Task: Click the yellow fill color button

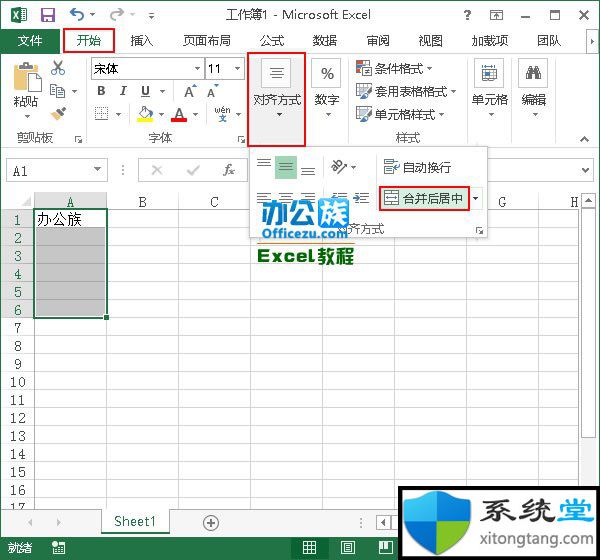Action: 145,114
